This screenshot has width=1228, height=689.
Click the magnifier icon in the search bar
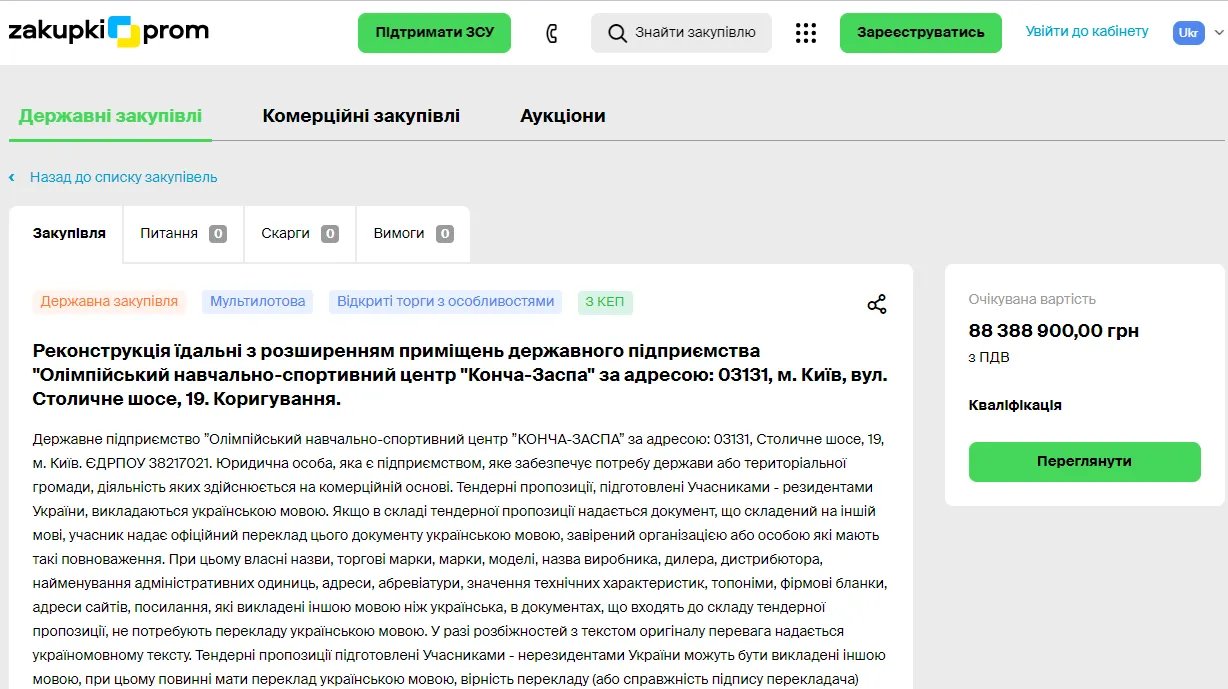(617, 32)
